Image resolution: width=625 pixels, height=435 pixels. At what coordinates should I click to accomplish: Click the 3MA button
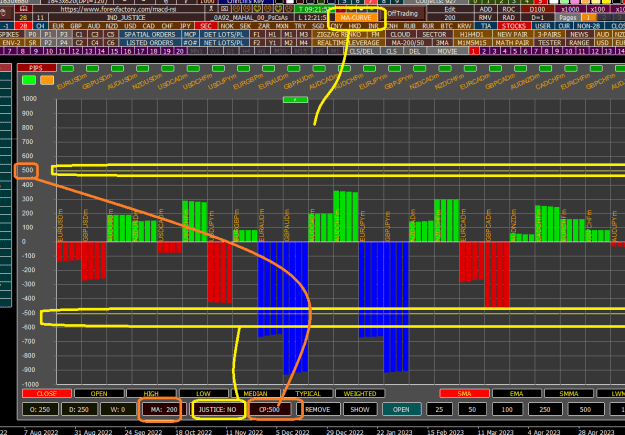441,43
